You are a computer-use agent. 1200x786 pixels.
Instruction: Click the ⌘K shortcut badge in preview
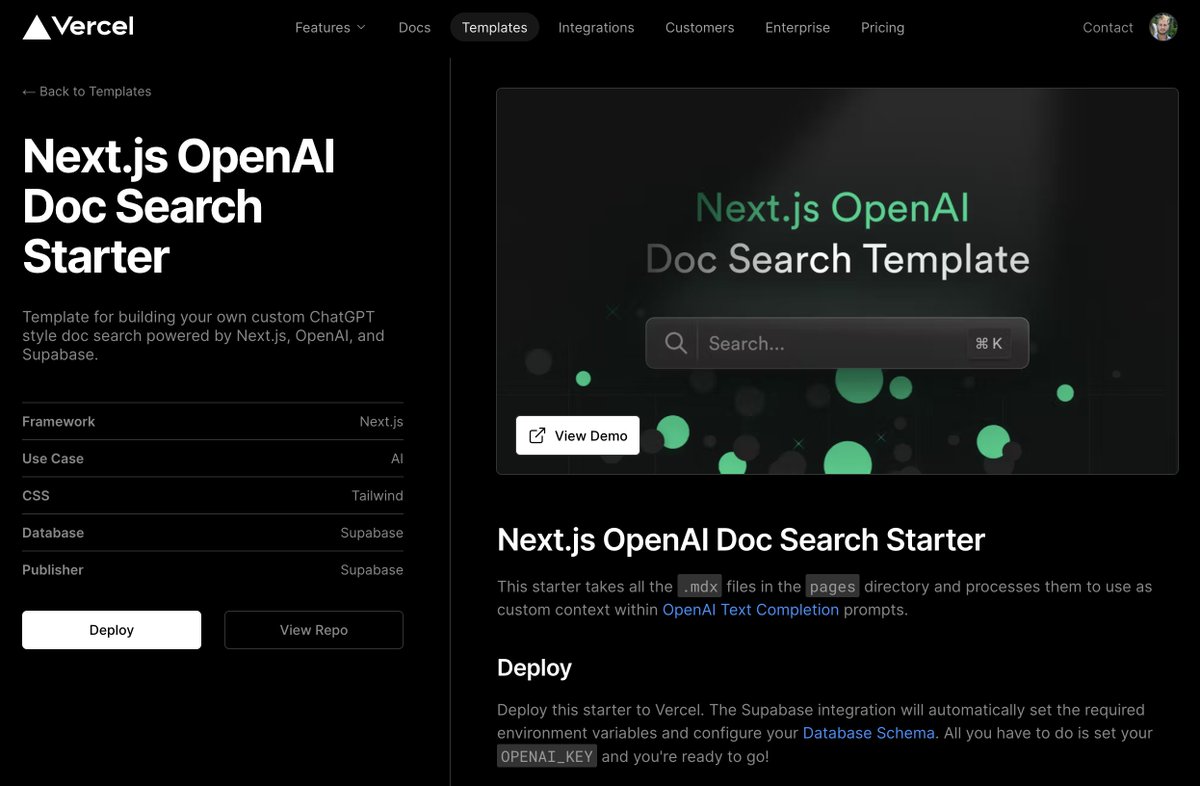(x=989, y=343)
